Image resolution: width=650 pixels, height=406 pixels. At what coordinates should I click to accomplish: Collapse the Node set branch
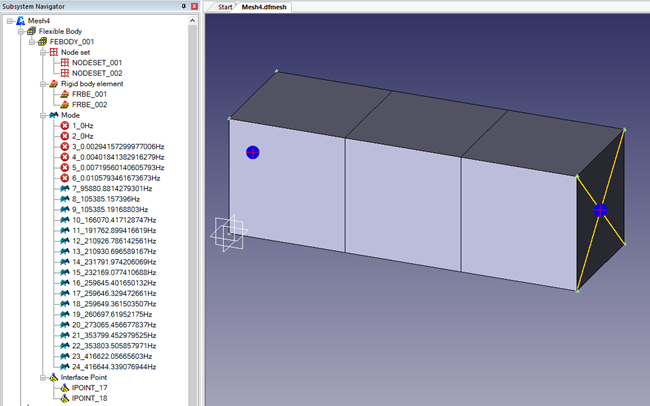pos(41,52)
